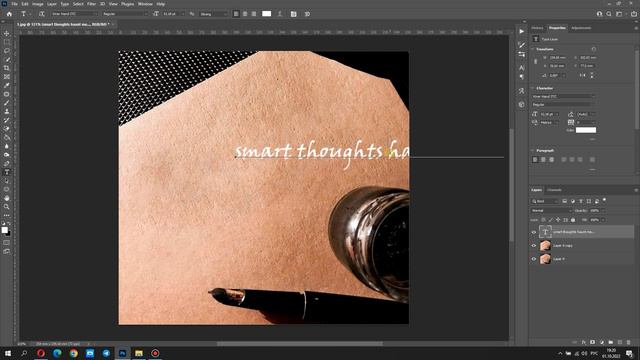Click the Layer 0 copy thumbnail
Screen dimensions: 640x360
point(545,245)
